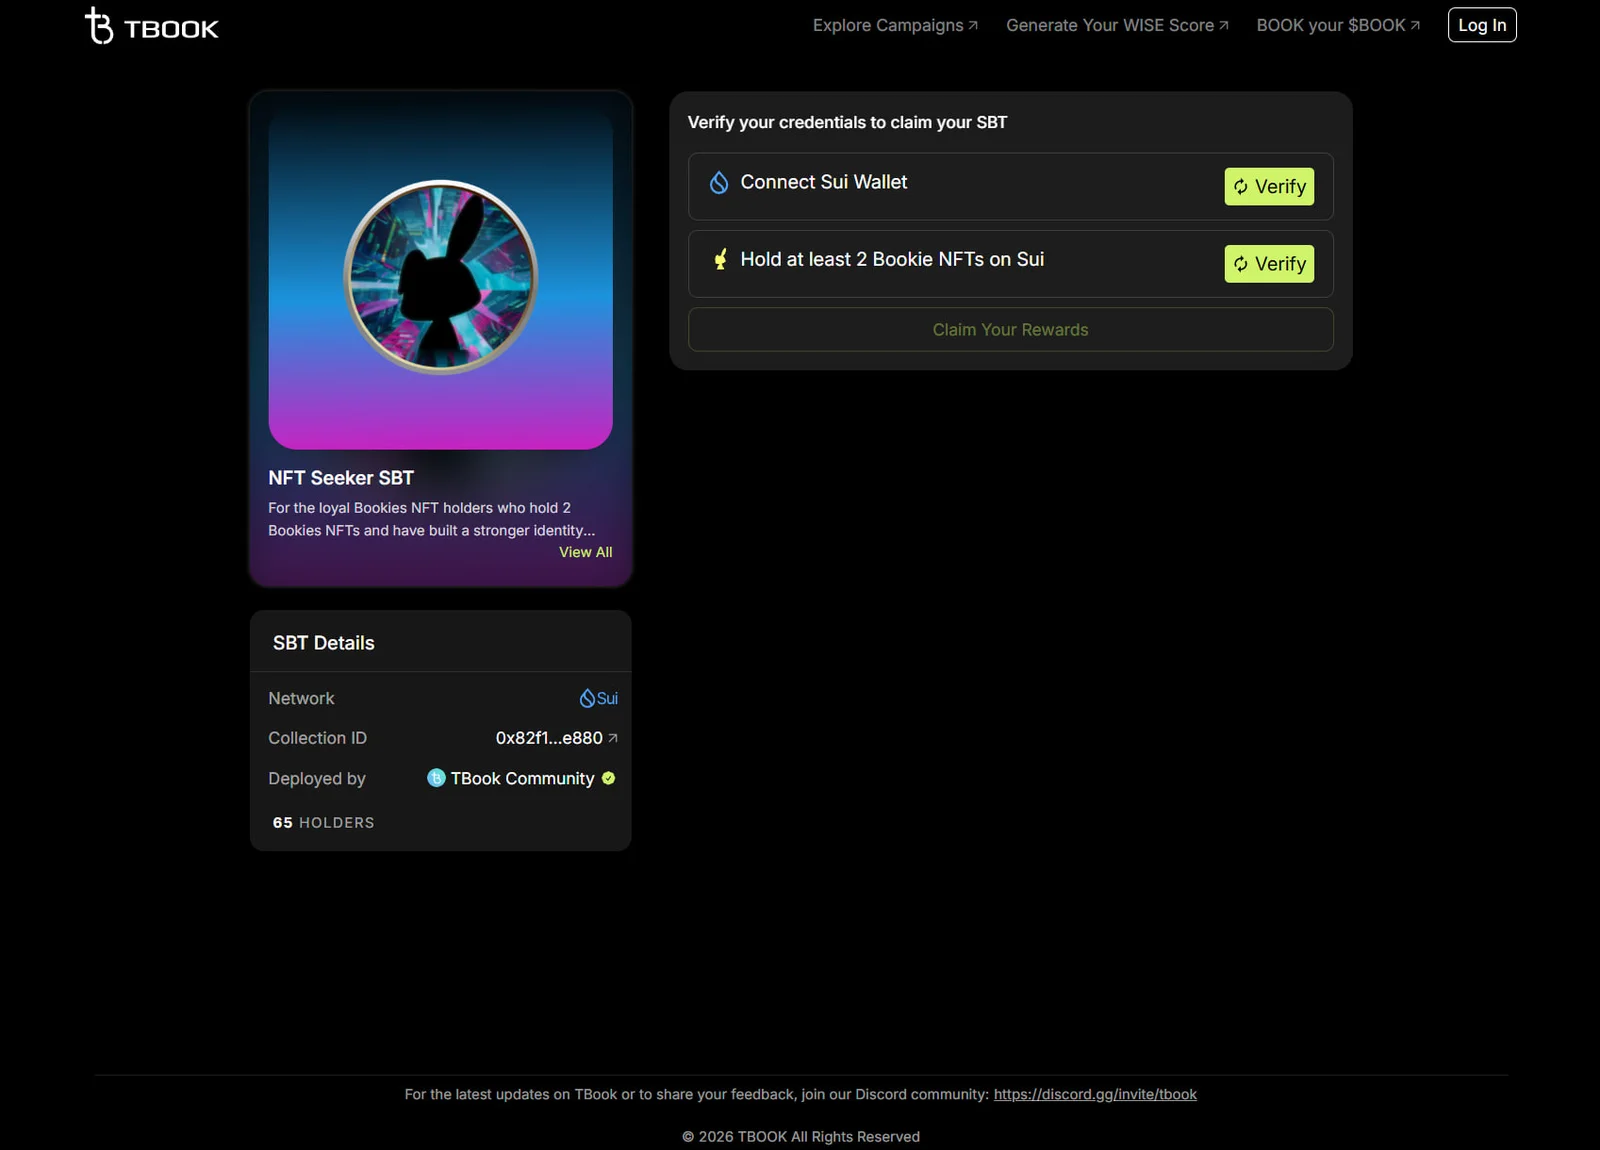Click Claim Your Rewards button

(1010, 330)
